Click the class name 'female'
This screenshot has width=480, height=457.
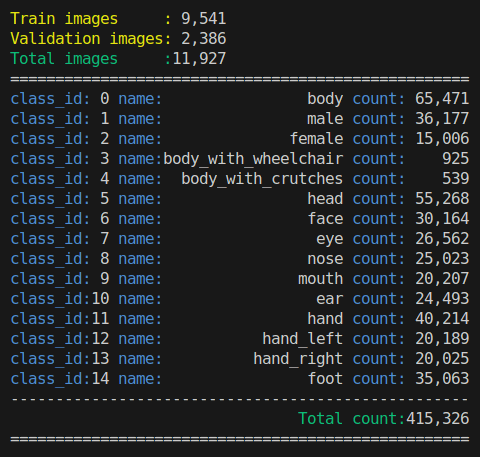point(316,139)
